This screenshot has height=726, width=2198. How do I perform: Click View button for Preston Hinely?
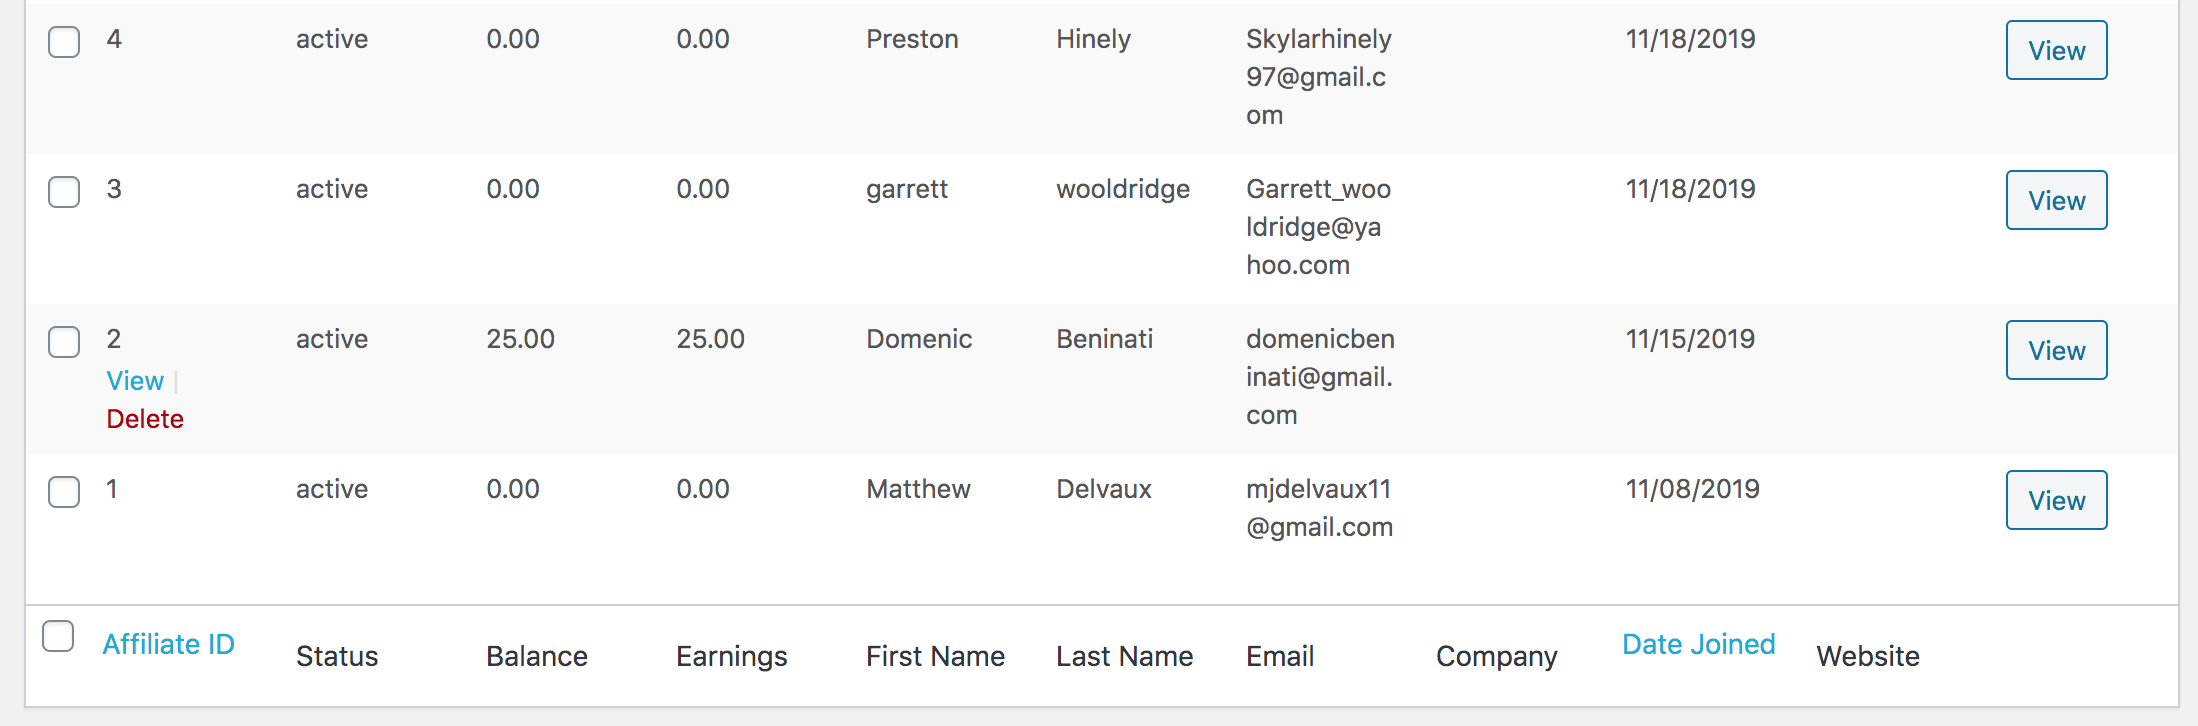2056,50
